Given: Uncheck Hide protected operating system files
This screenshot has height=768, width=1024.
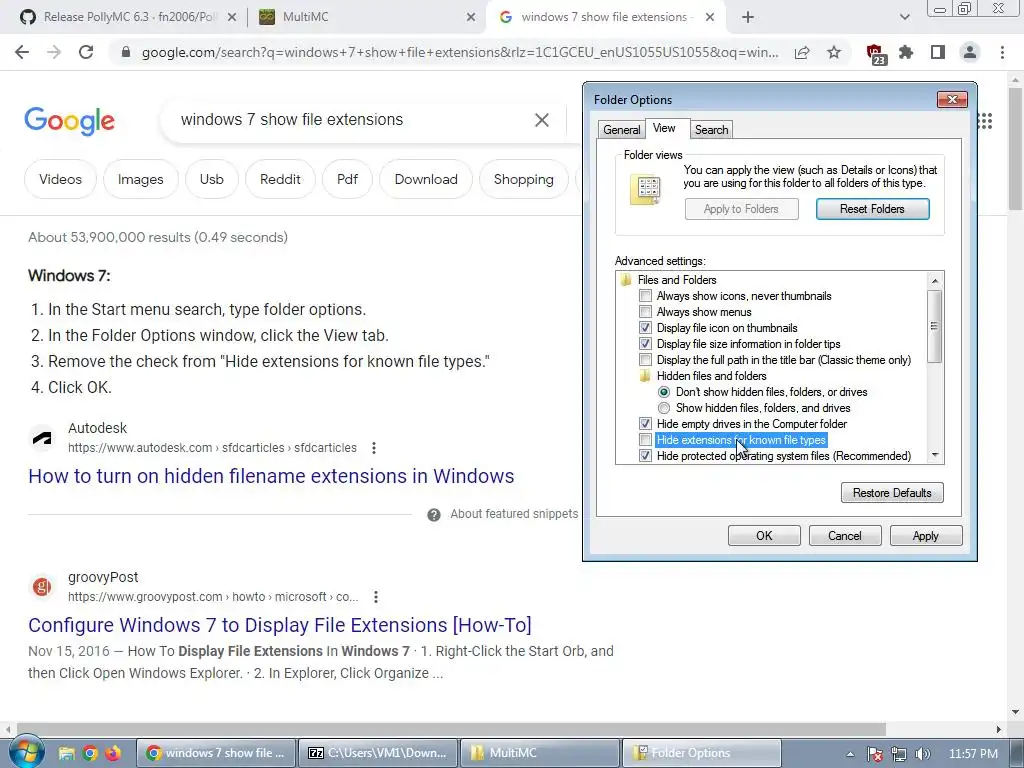Looking at the screenshot, I should (x=645, y=456).
